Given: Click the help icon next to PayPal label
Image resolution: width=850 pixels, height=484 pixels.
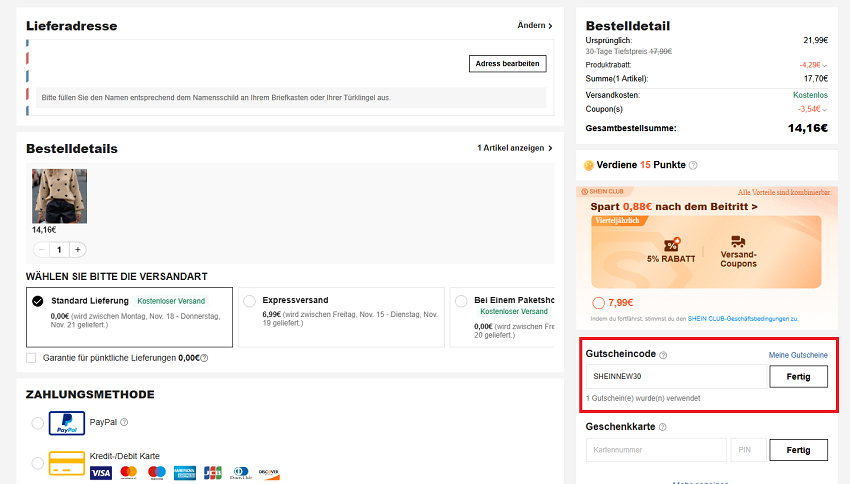Looking at the screenshot, I should (124, 422).
